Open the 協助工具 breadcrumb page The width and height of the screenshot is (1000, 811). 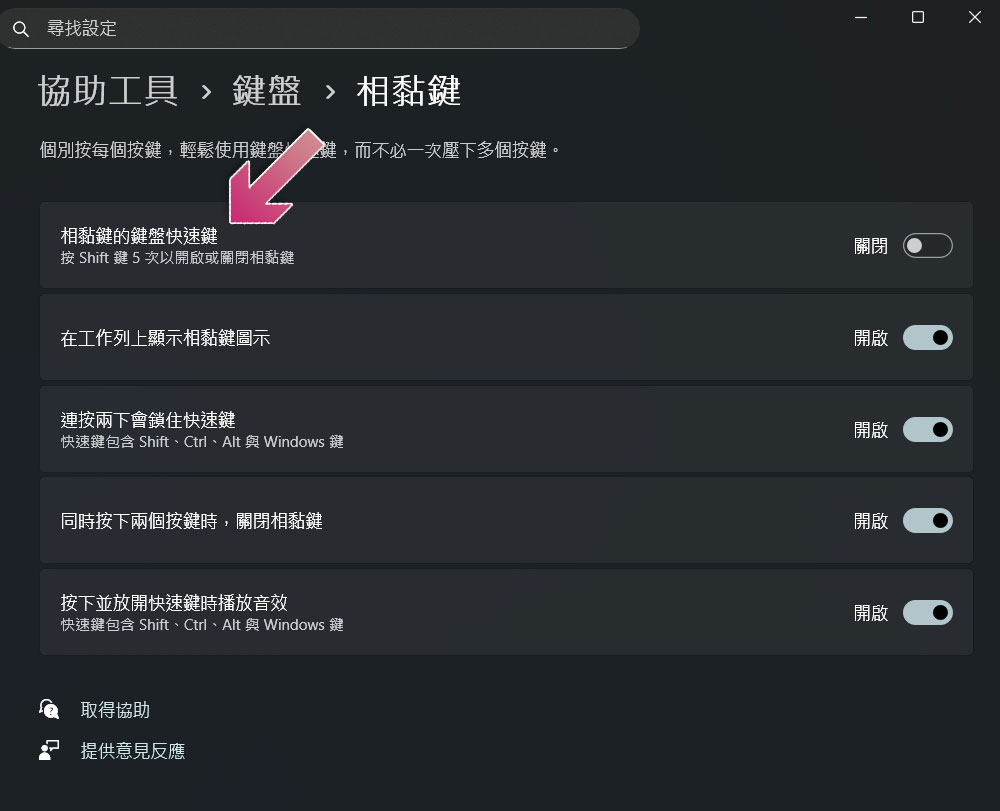tap(107, 91)
